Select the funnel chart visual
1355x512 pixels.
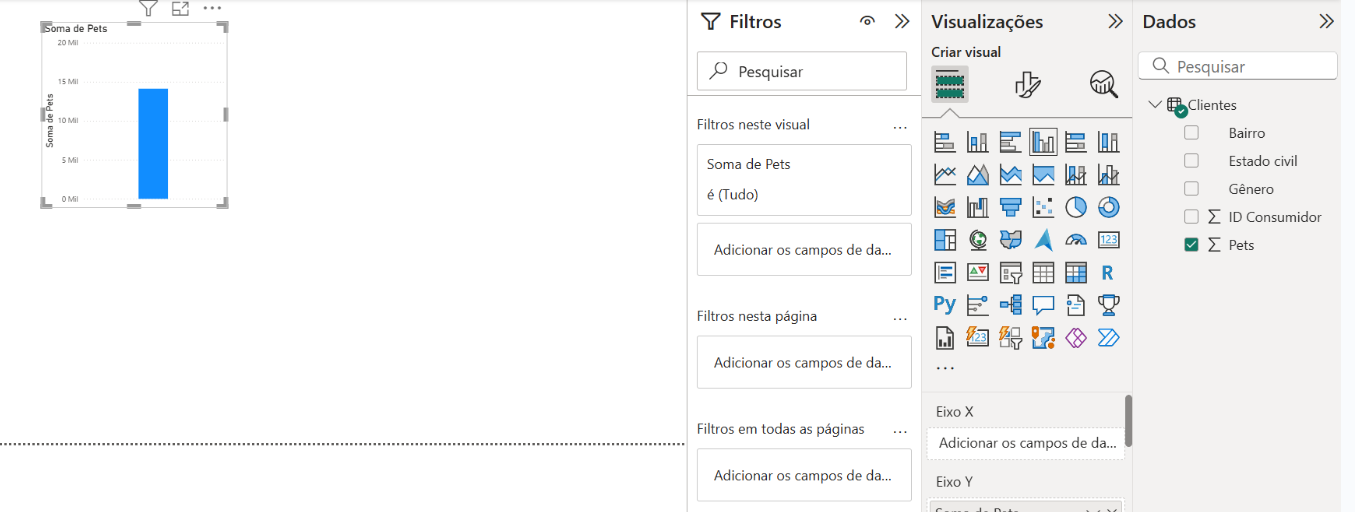pyautogui.click(x=1010, y=207)
